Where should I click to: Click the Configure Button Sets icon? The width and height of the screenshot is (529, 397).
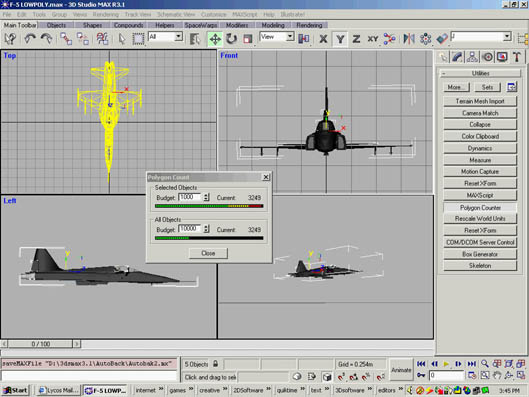tap(511, 87)
